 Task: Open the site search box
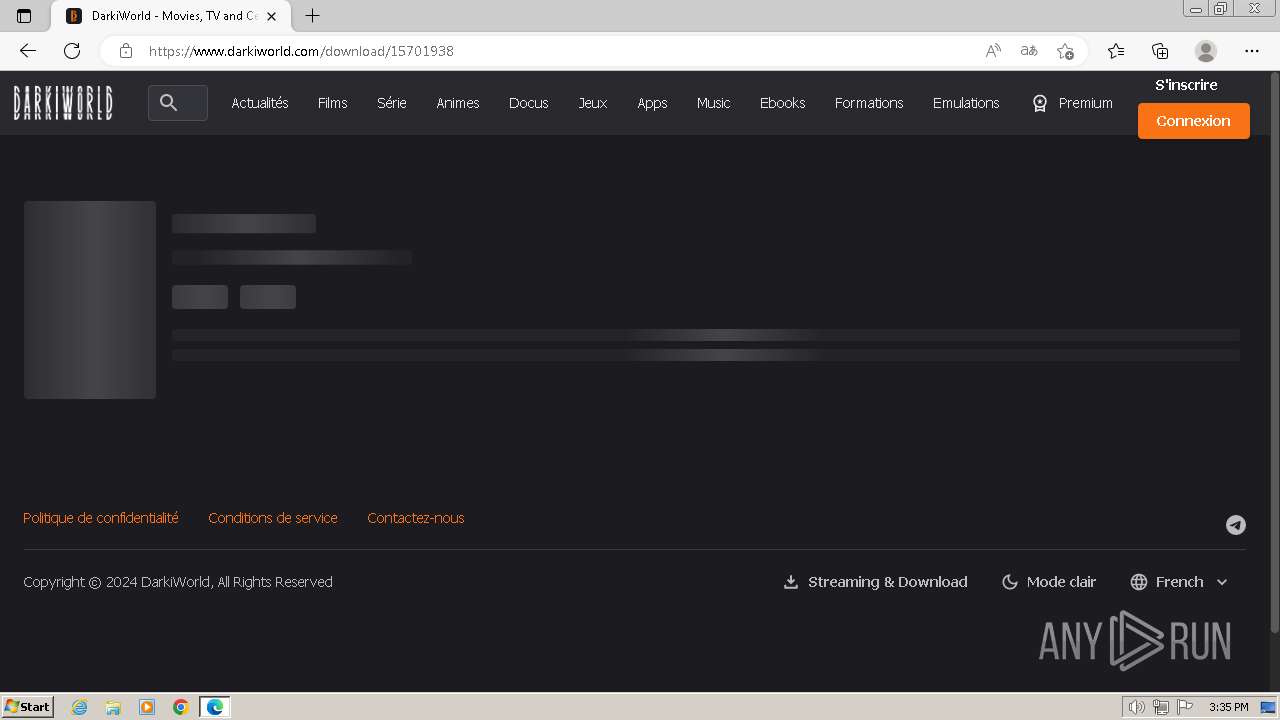click(x=178, y=103)
